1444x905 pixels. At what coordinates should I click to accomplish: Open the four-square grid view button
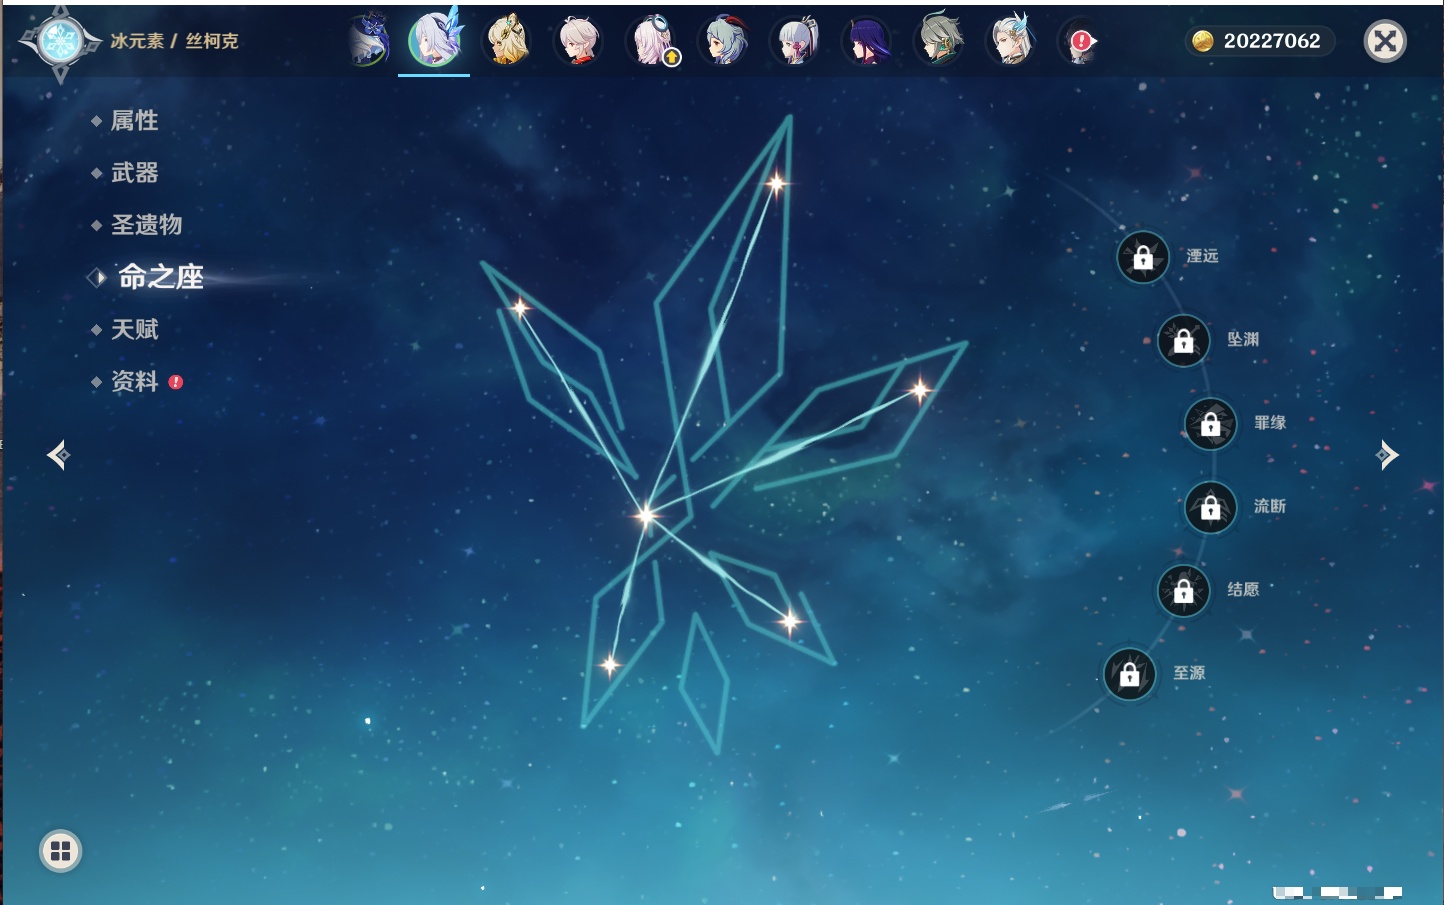pos(60,851)
